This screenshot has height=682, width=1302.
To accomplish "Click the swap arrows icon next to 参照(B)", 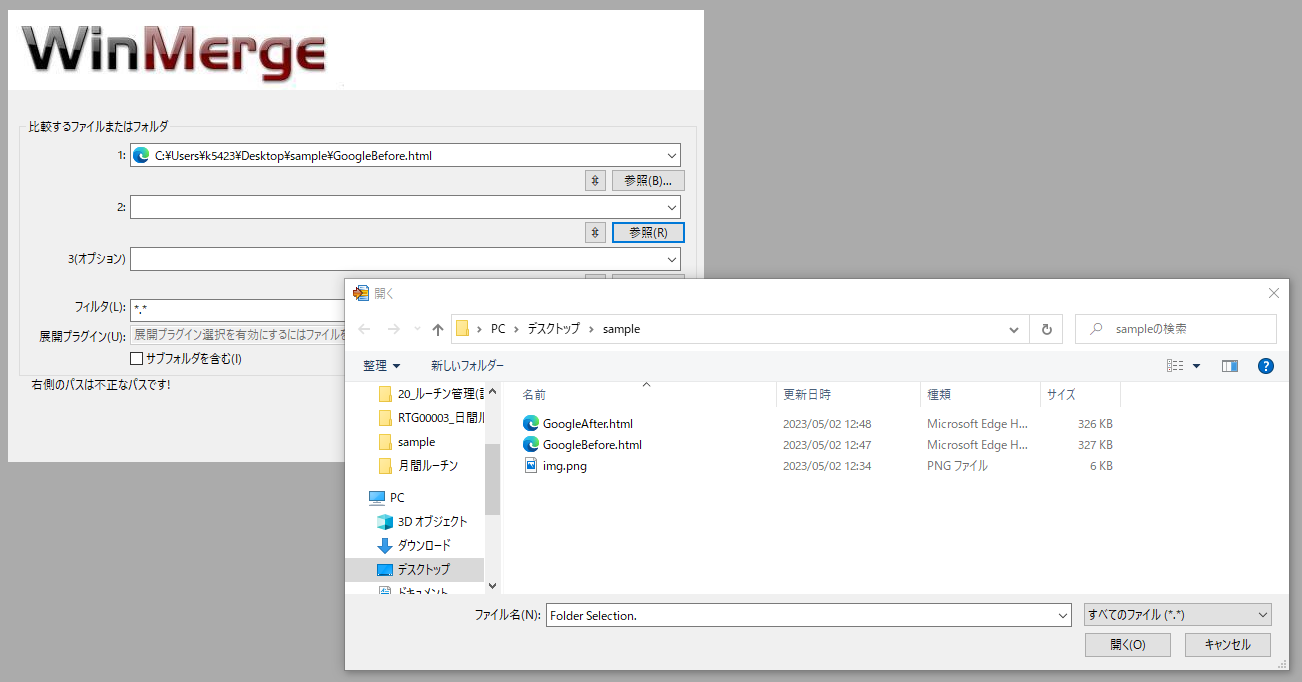I will [595, 180].
